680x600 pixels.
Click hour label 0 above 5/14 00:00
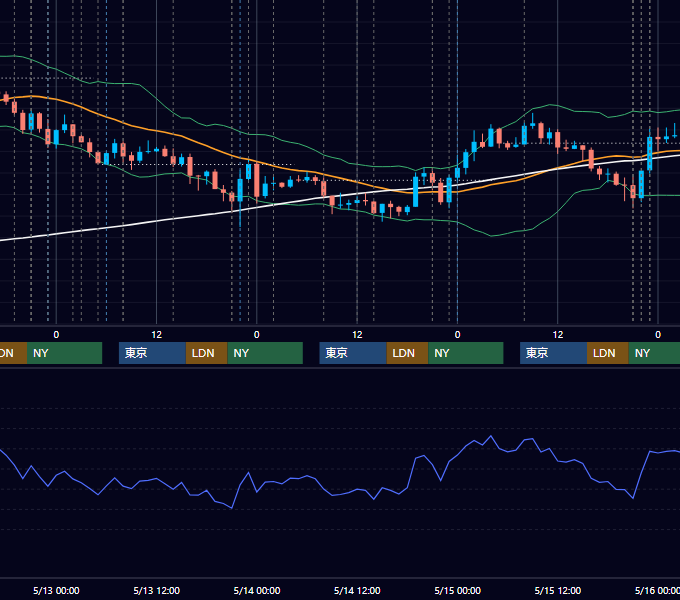(257, 335)
